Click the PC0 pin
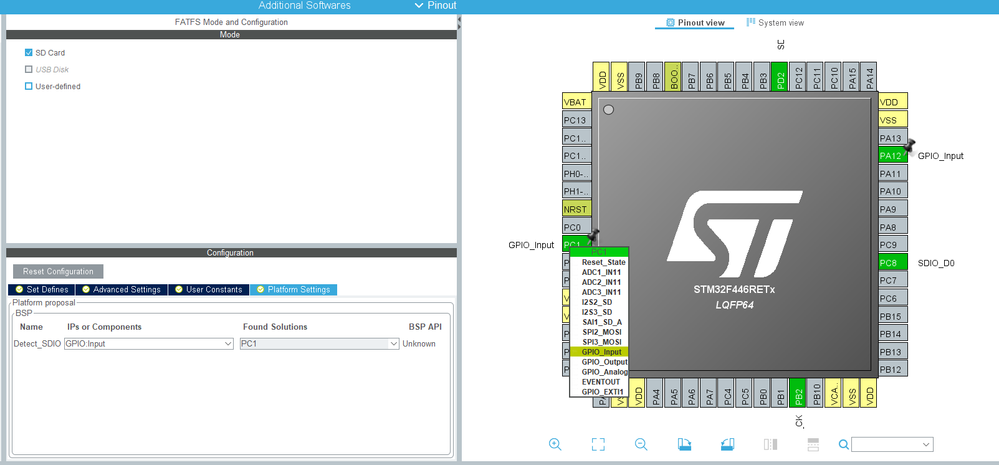This screenshot has height=465, width=999. (x=576, y=227)
